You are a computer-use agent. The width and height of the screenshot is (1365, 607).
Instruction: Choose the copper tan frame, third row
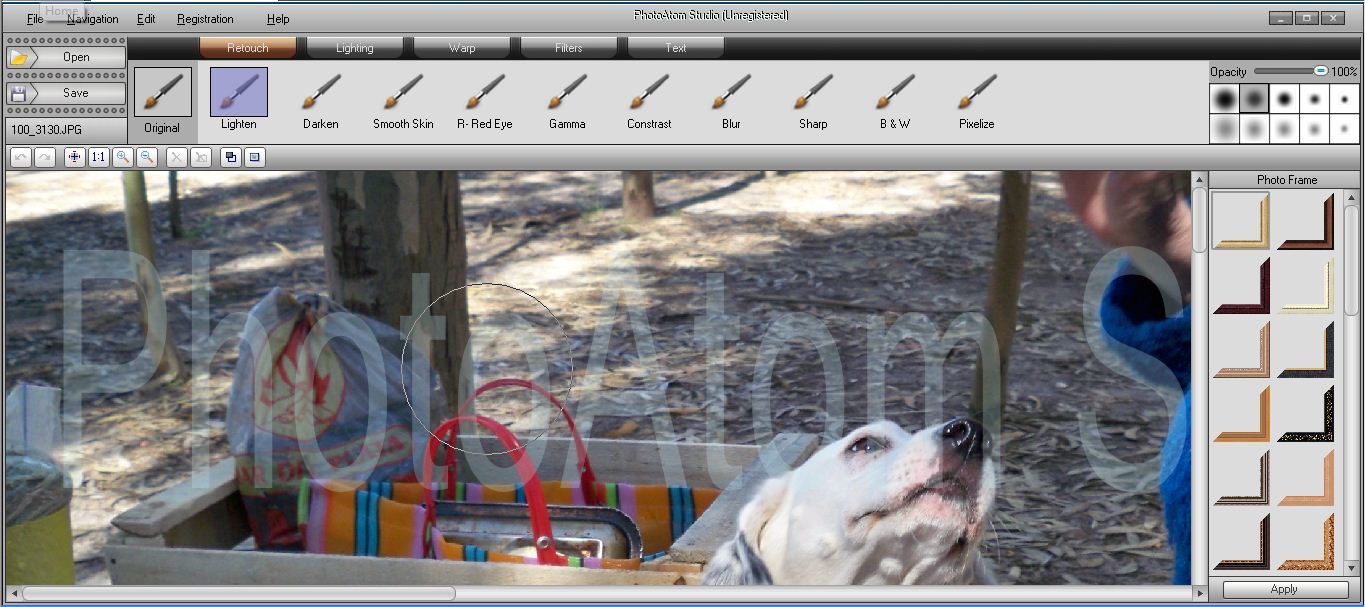point(1241,349)
